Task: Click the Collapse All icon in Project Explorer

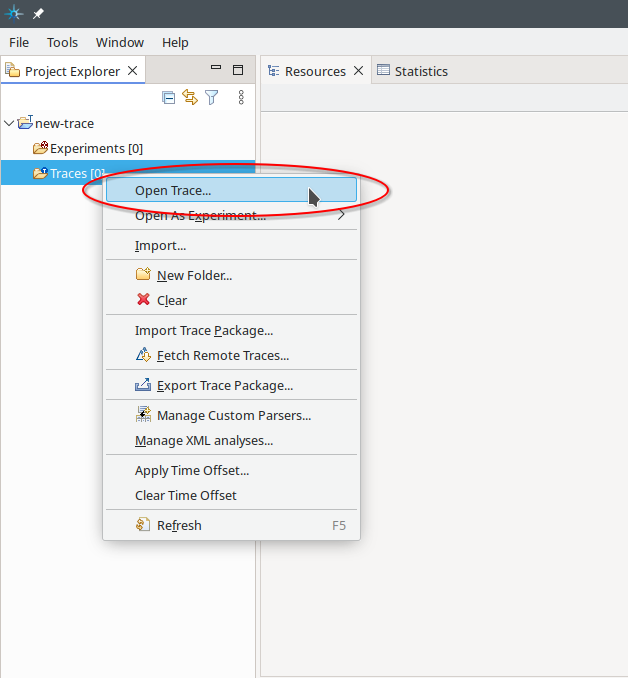Action: tap(169, 97)
